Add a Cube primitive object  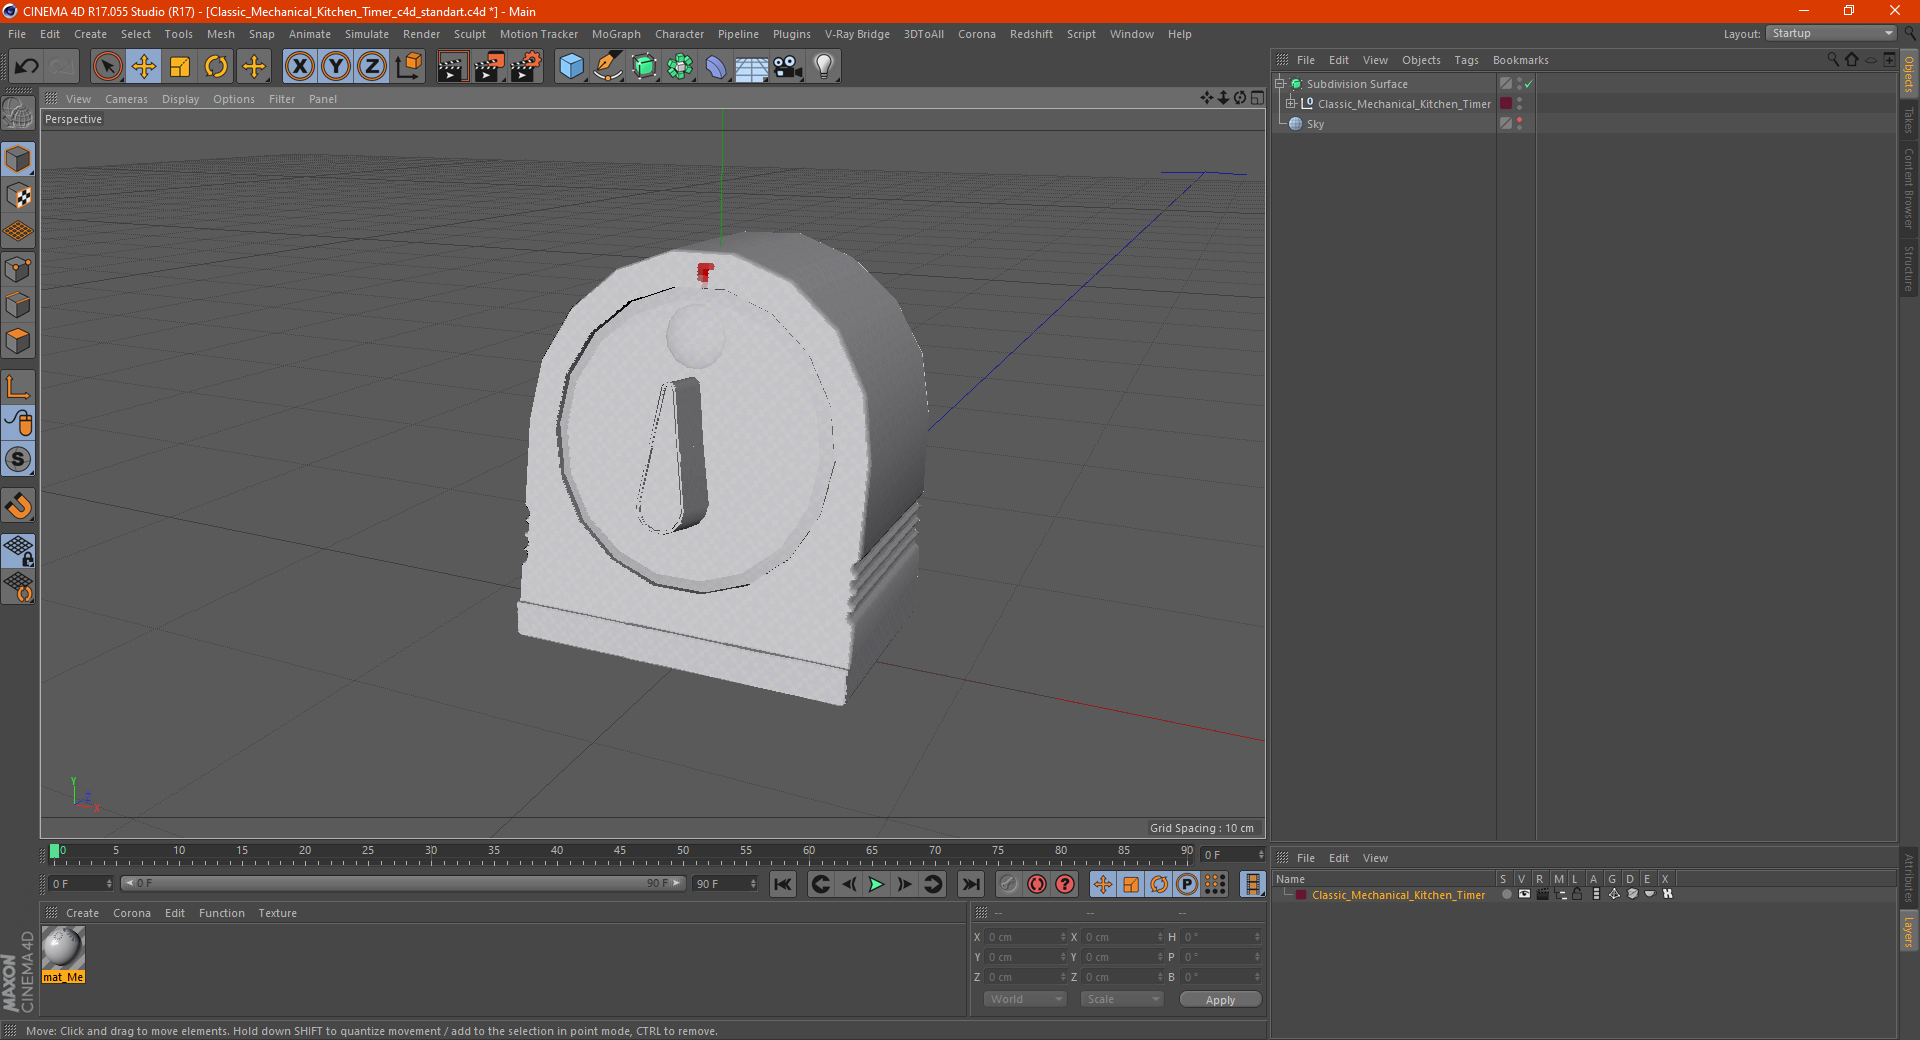(571, 67)
